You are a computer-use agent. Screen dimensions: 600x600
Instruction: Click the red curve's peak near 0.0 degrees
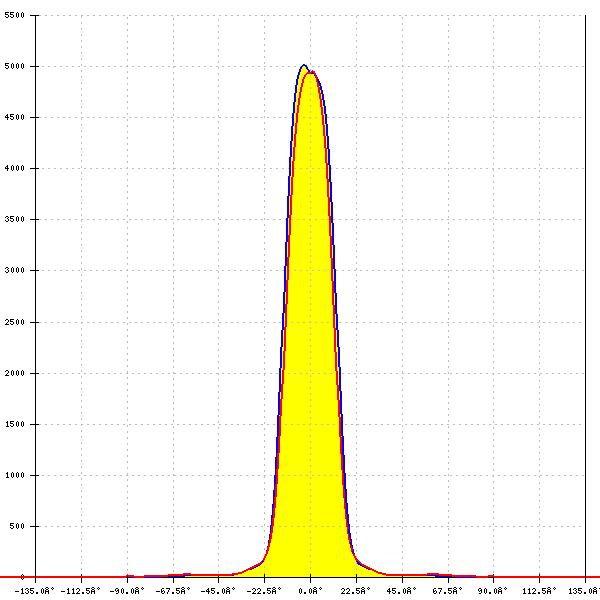click(312, 72)
